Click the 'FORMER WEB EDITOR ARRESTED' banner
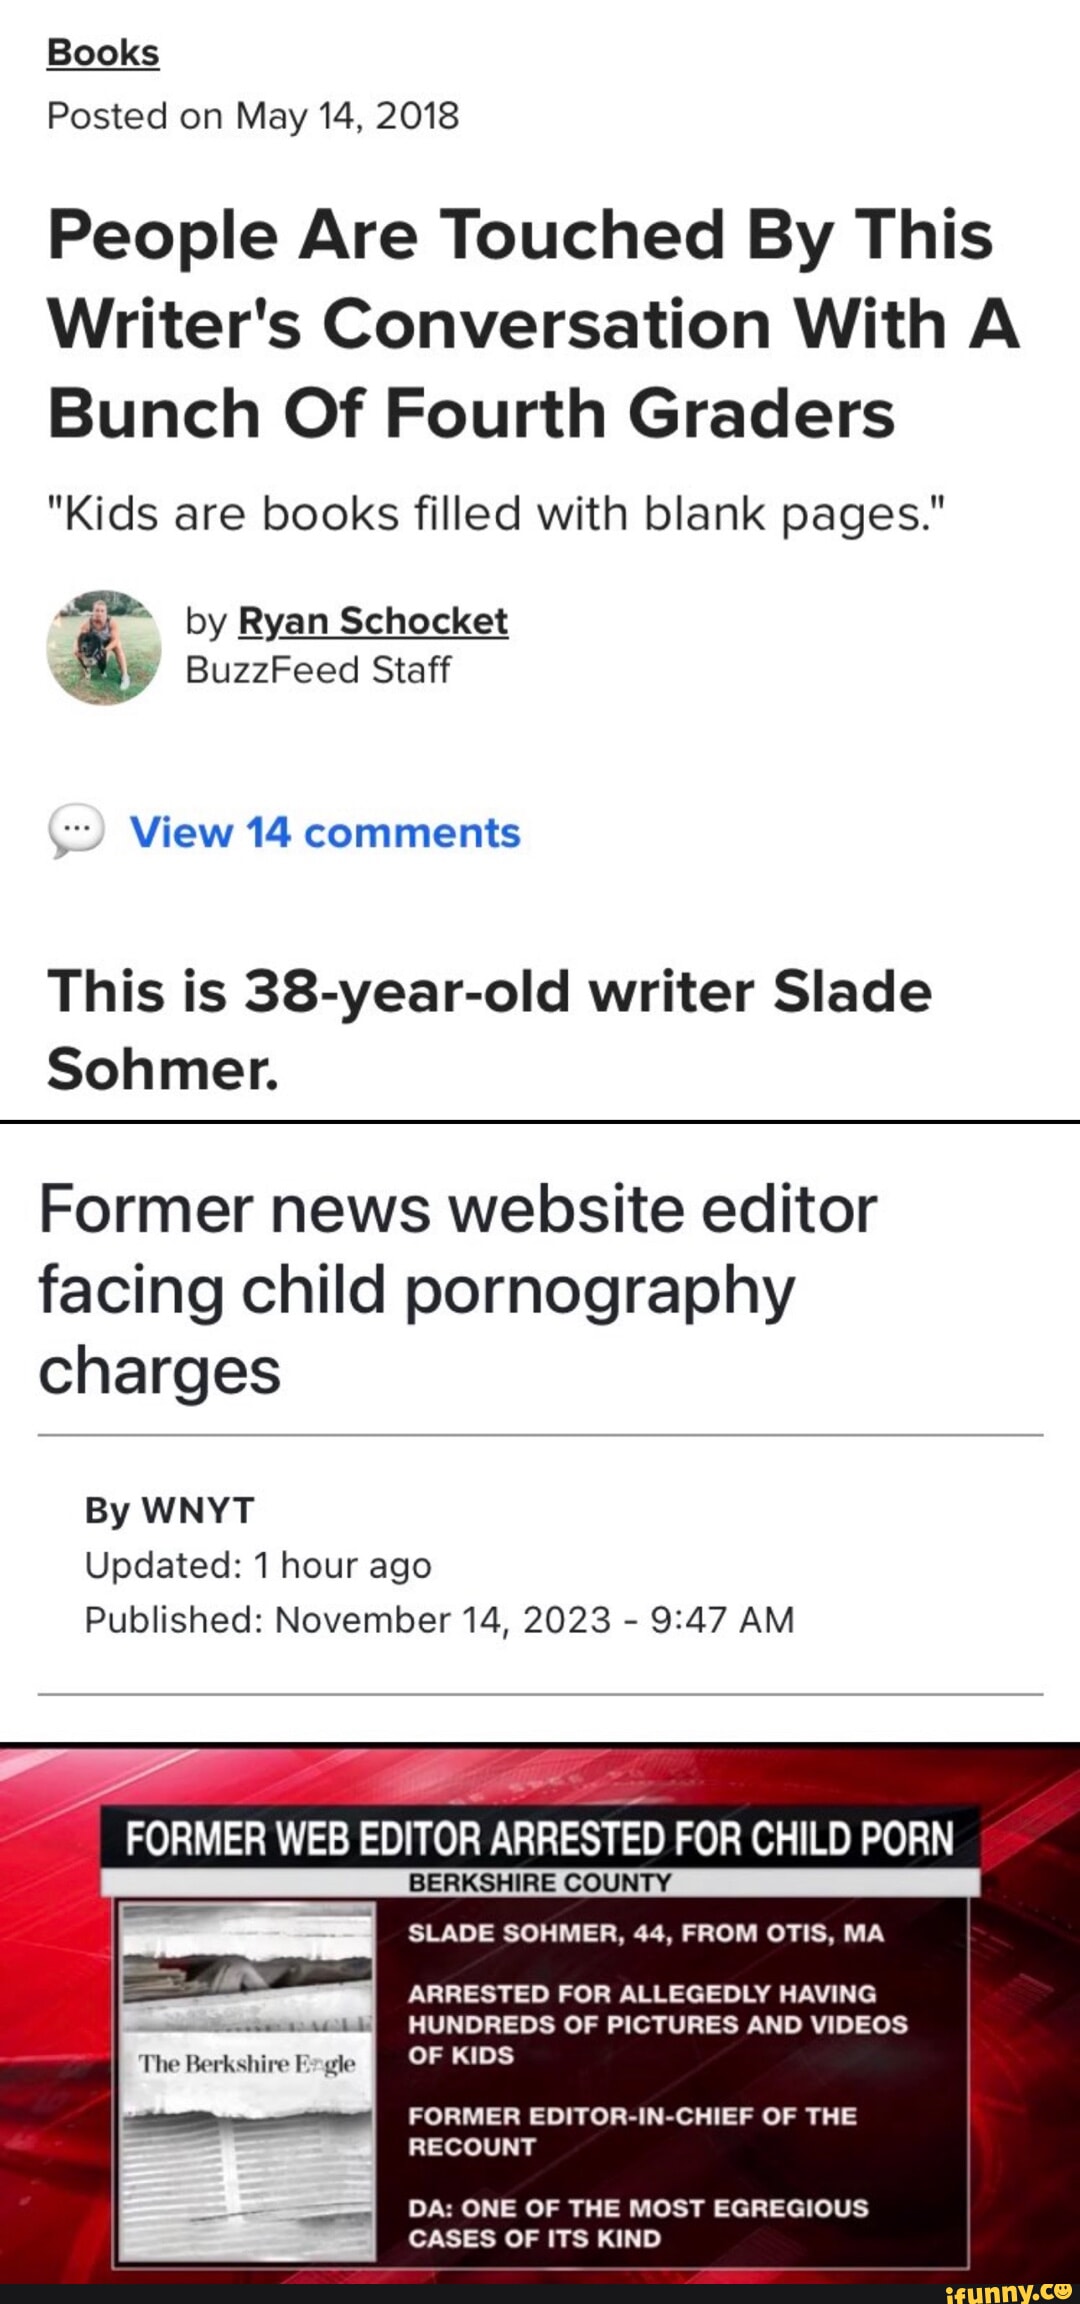This screenshot has width=1080, height=2304. [x=540, y=1839]
